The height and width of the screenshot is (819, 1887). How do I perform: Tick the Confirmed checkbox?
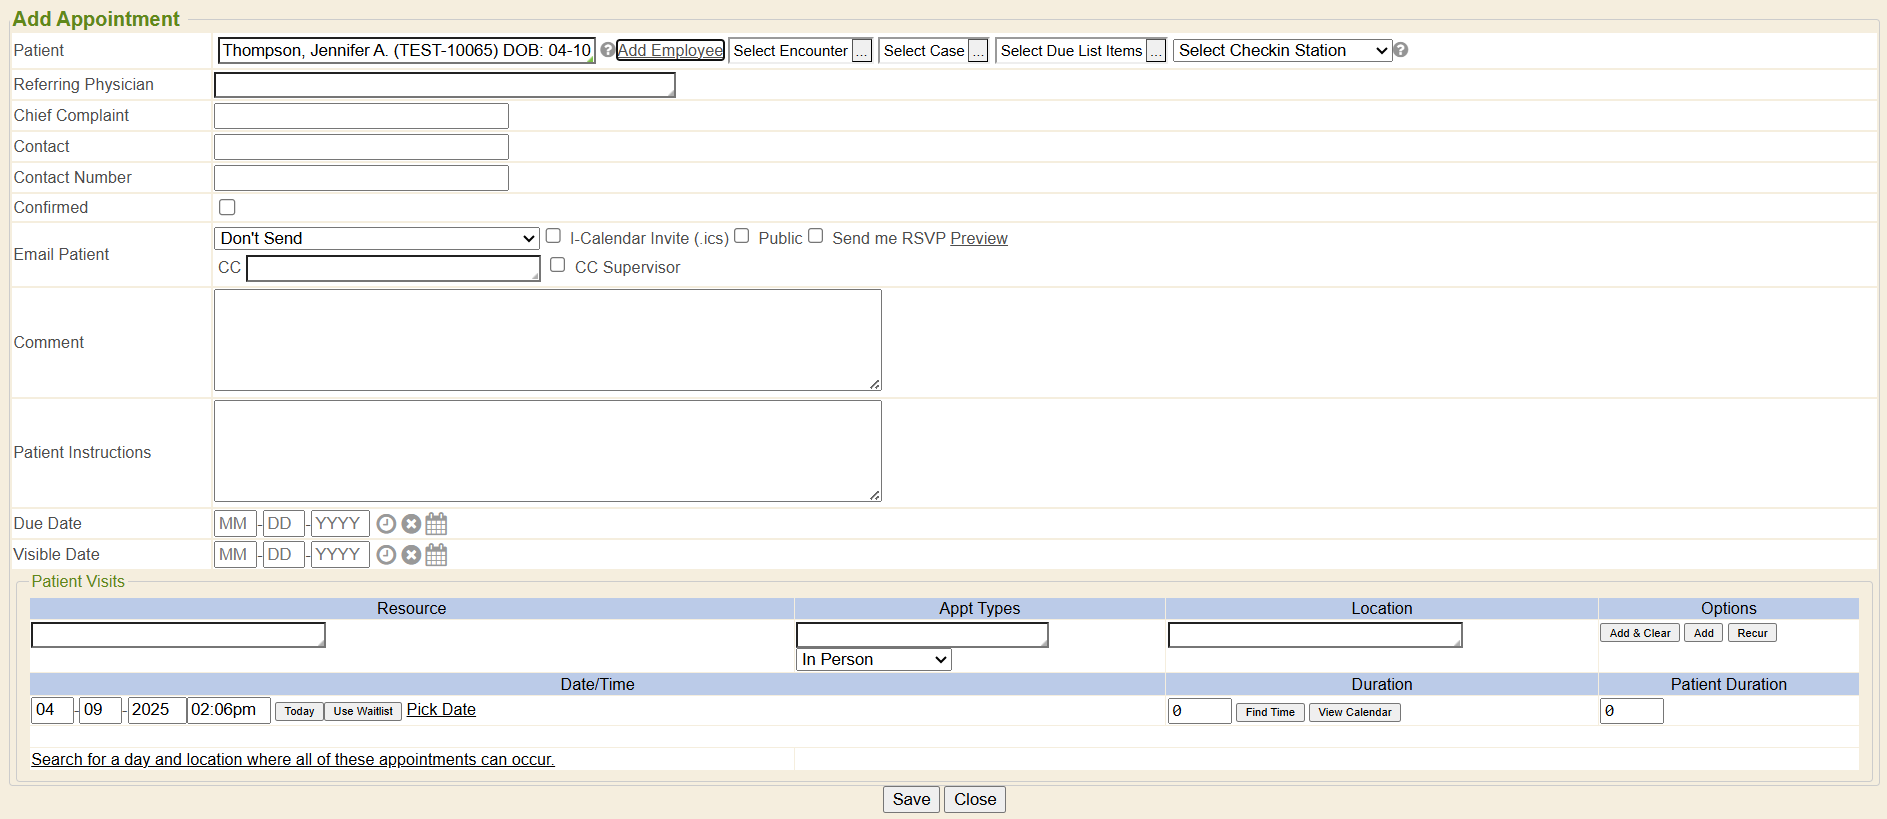[227, 207]
